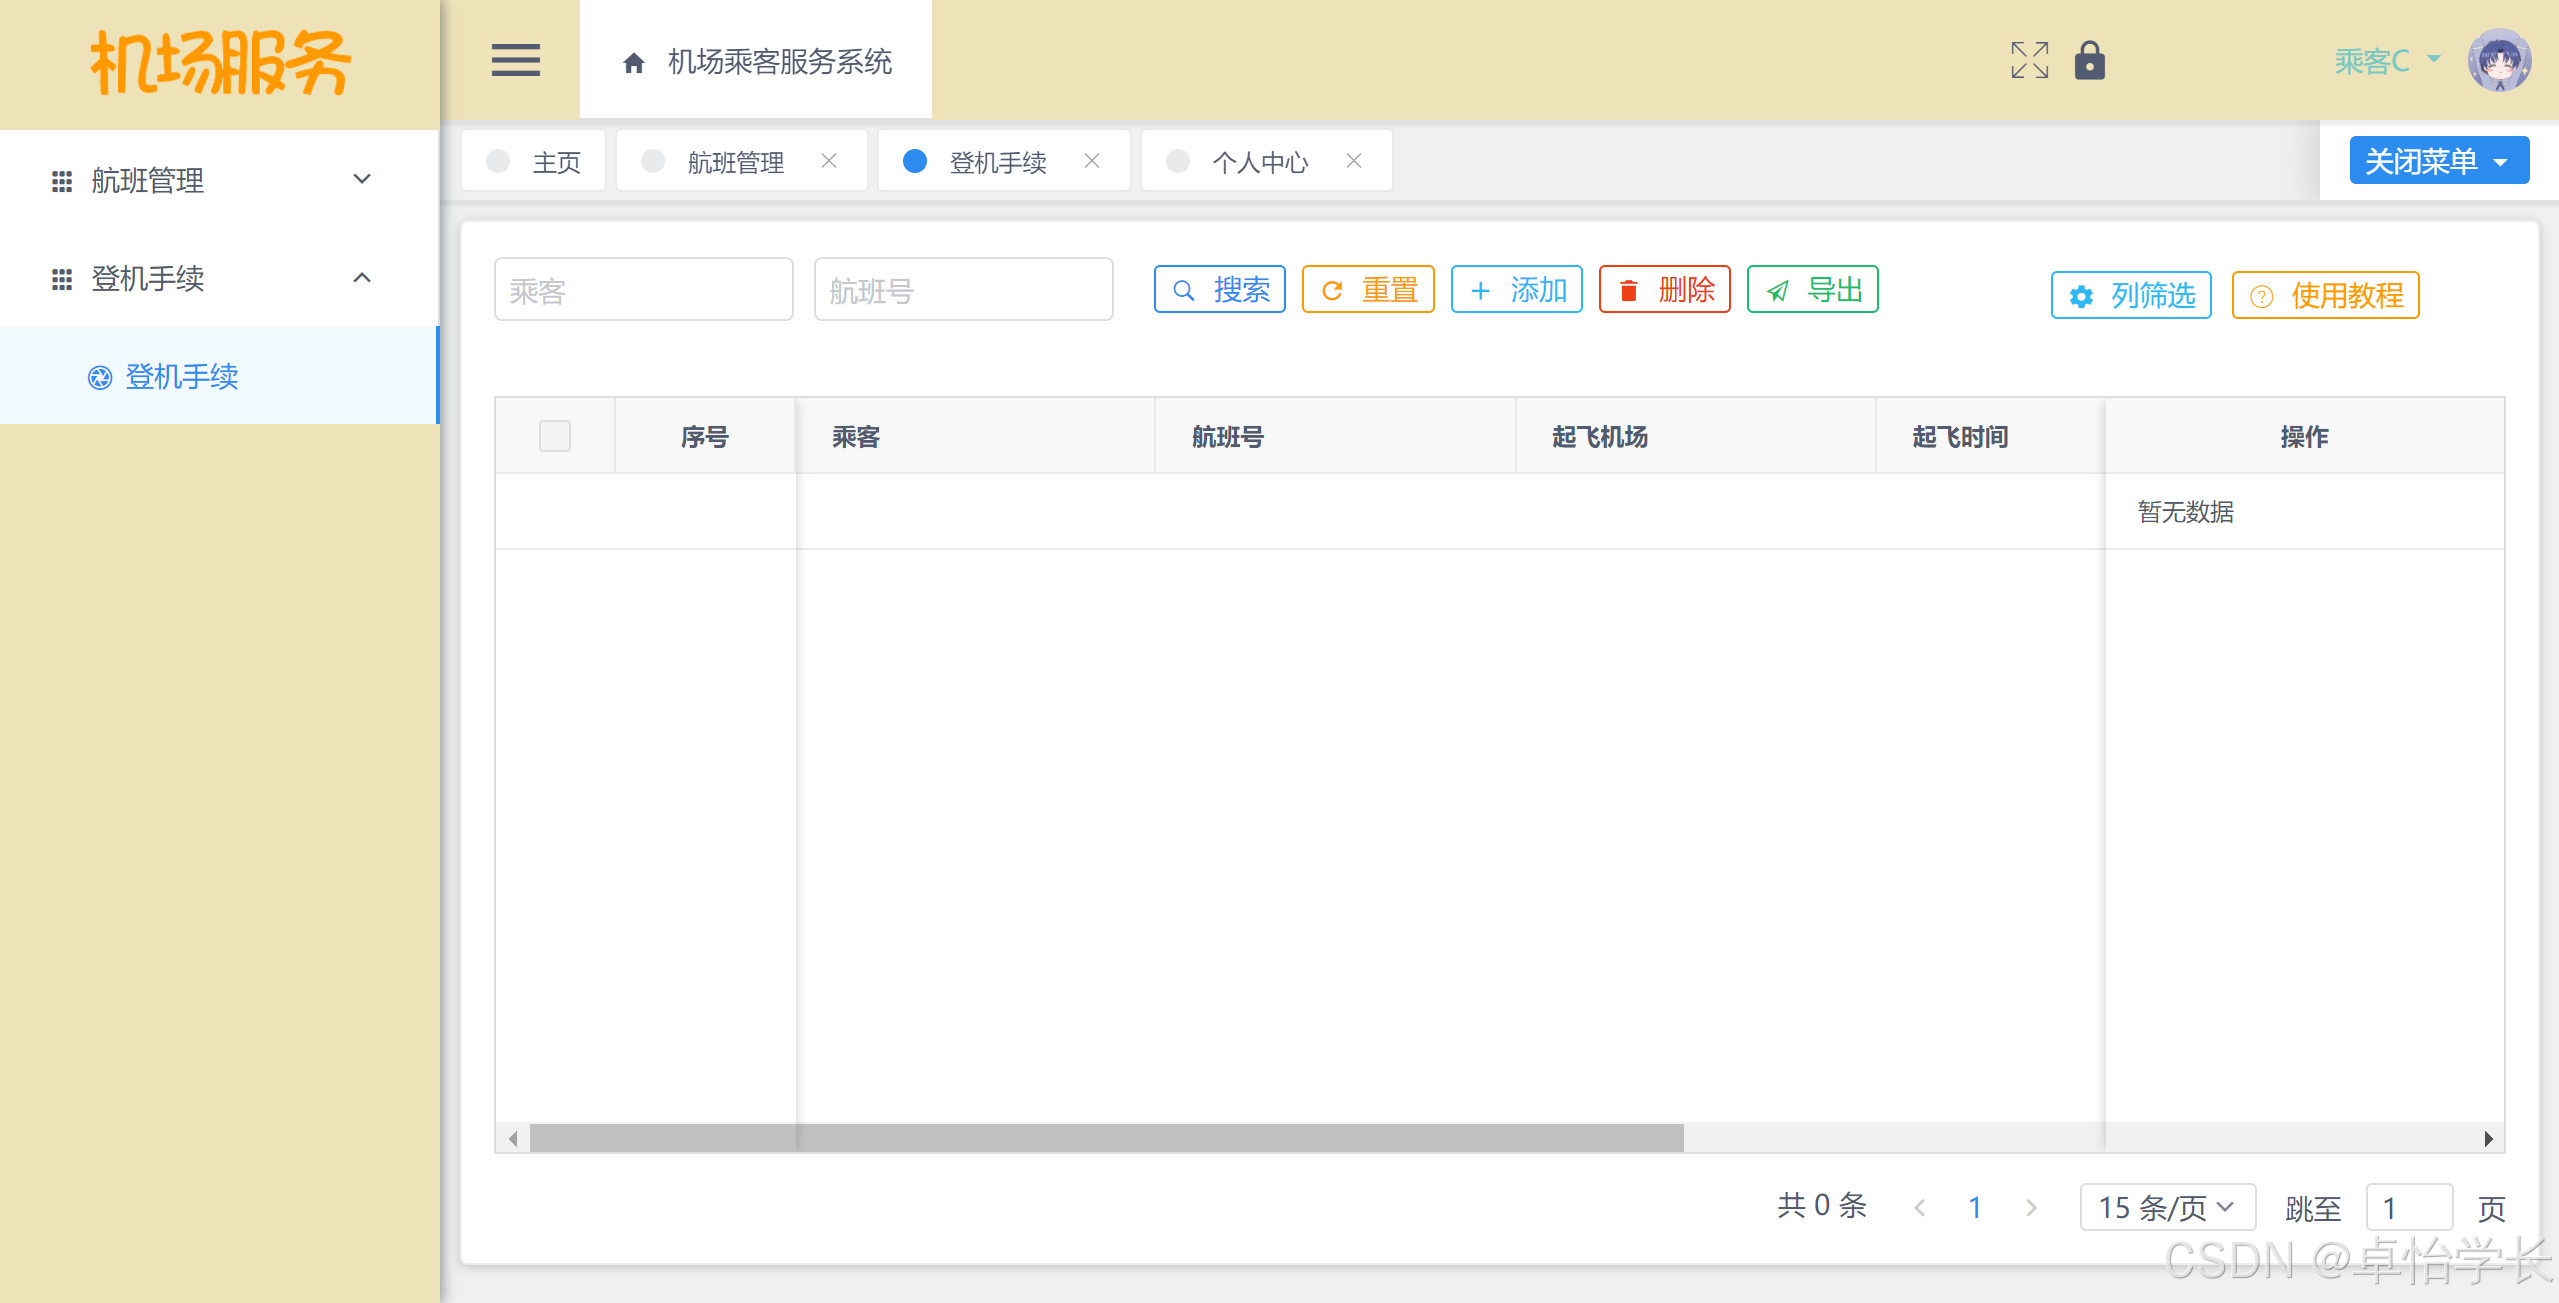Click the 删除 button
The width and height of the screenshot is (2559, 1303).
[1664, 289]
